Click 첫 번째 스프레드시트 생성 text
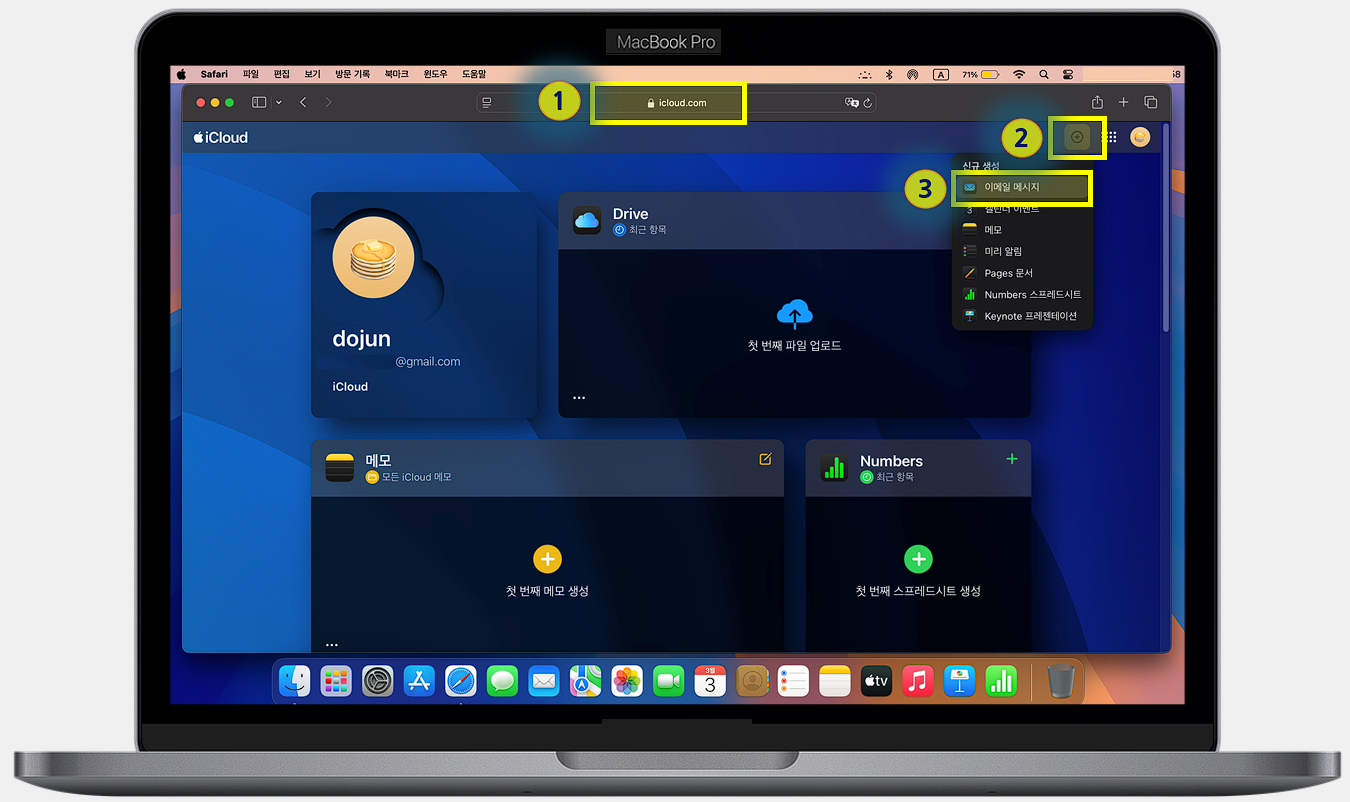Image resolution: width=1350 pixels, height=802 pixels. coord(918,591)
